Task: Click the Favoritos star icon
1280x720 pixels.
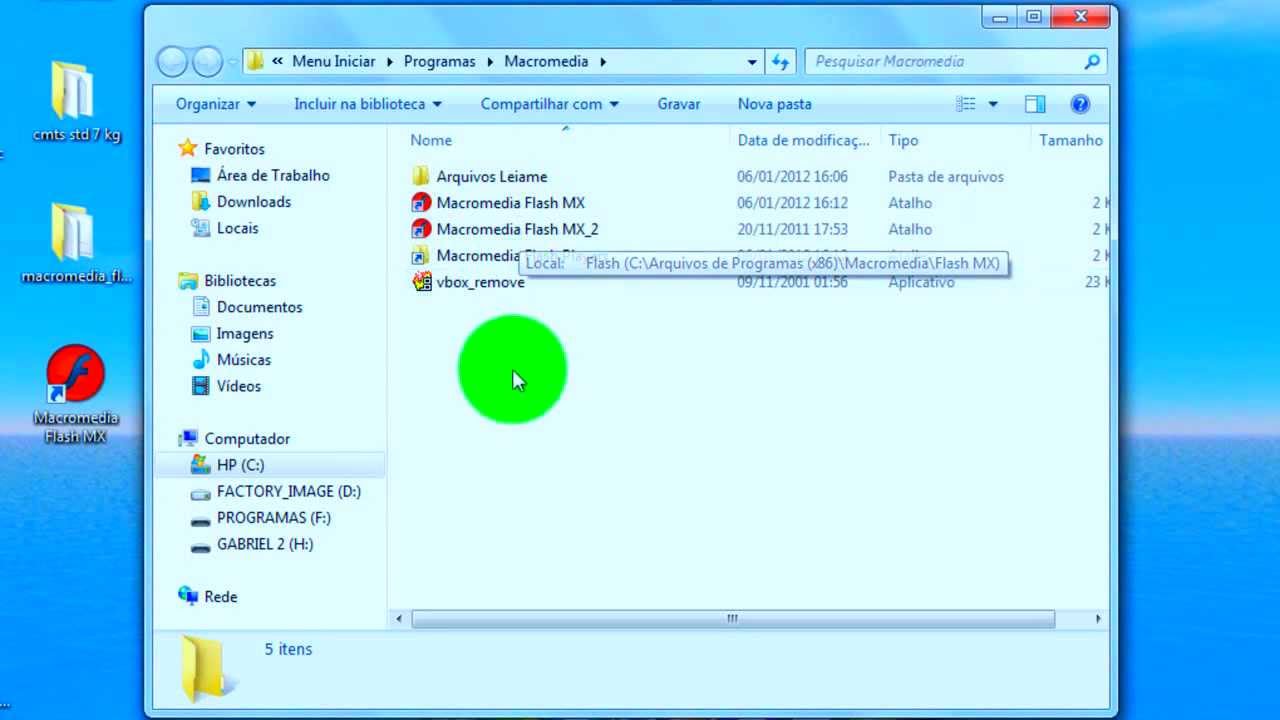Action: tap(187, 149)
